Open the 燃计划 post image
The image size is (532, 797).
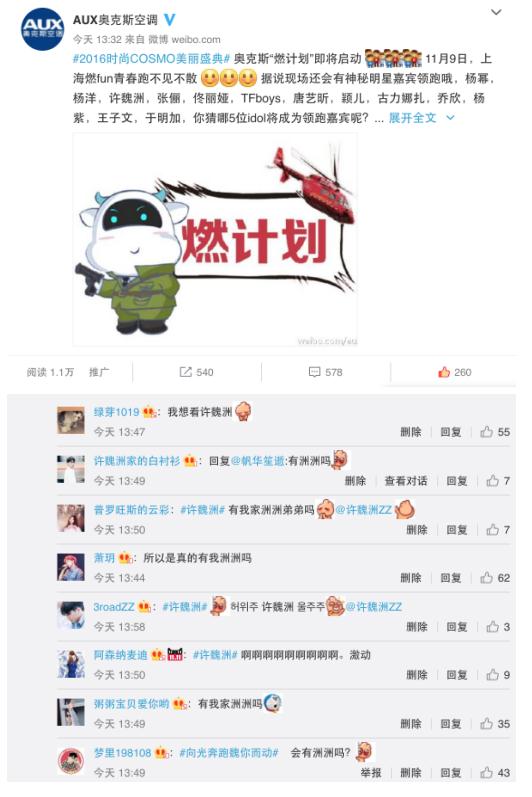(x=215, y=239)
